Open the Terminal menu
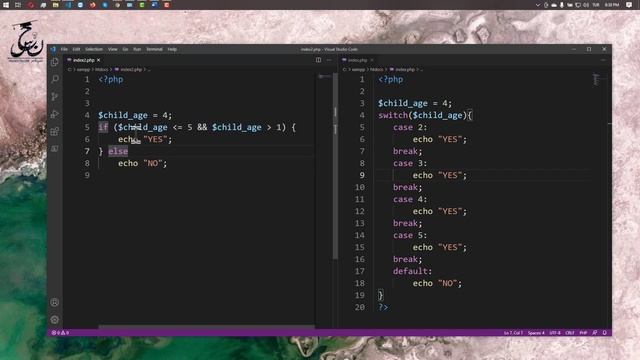This screenshot has height=360, width=640. pyautogui.click(x=154, y=49)
